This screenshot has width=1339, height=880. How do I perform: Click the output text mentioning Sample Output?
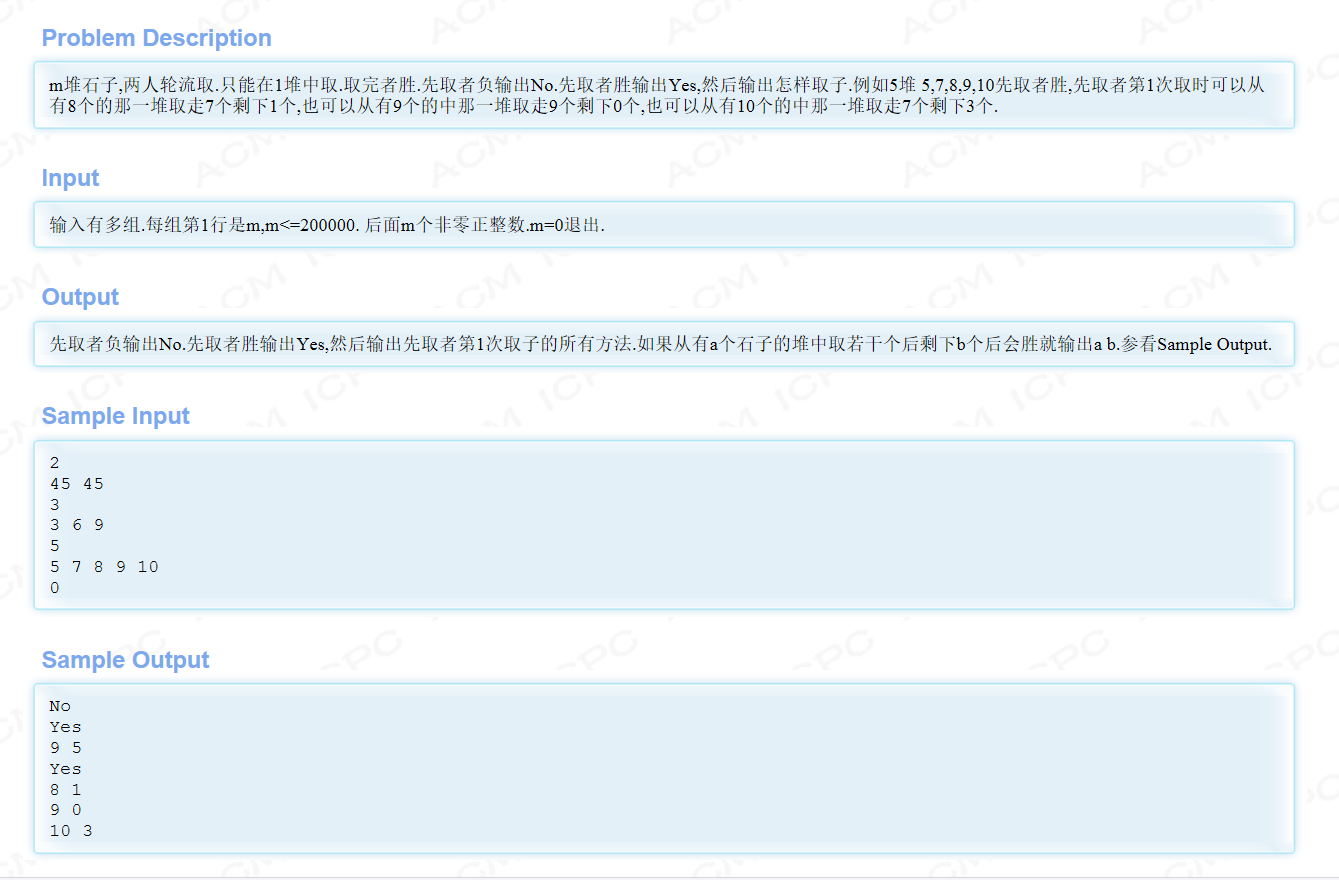pyautogui.click(x=661, y=344)
